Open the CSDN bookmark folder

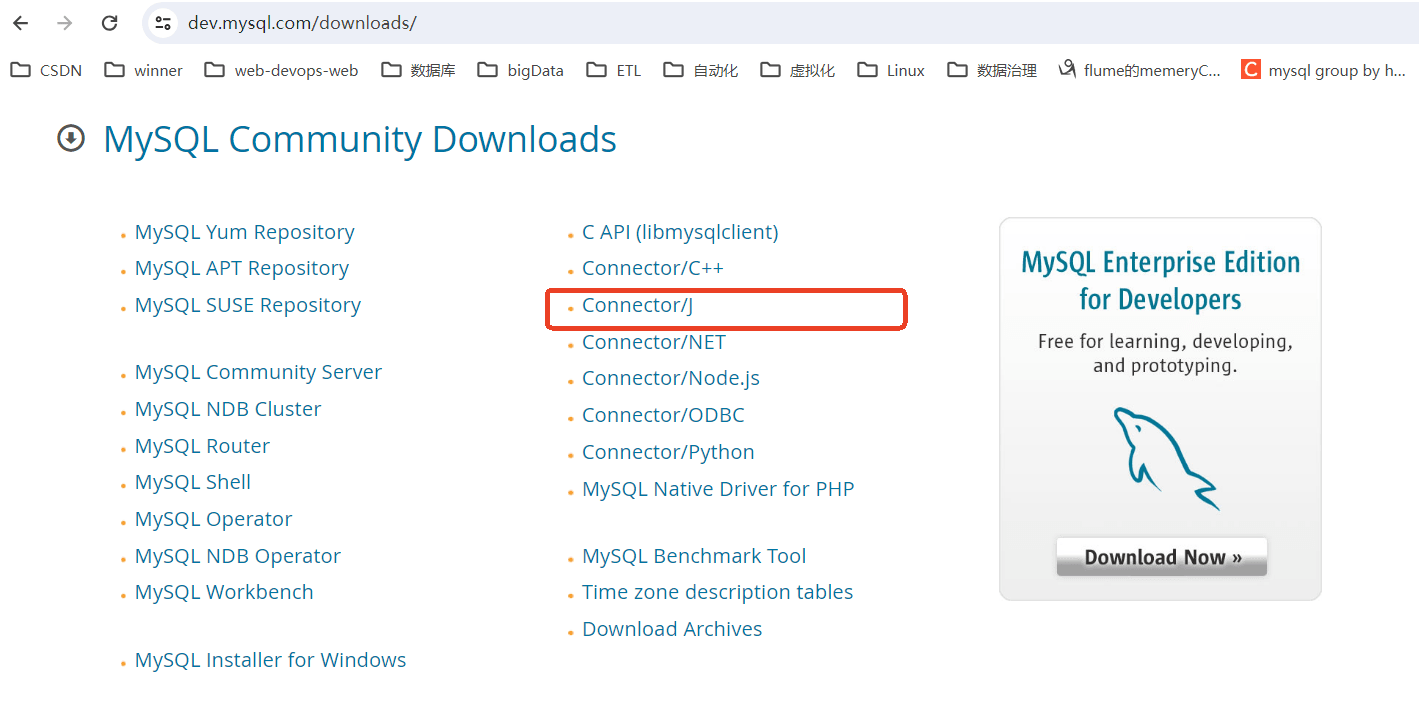click(x=46, y=70)
